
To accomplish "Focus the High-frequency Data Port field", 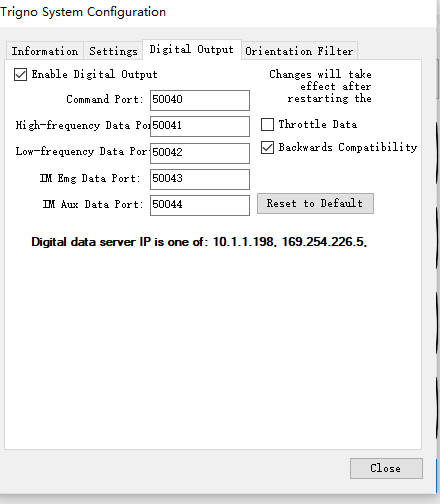I will 200,126.
